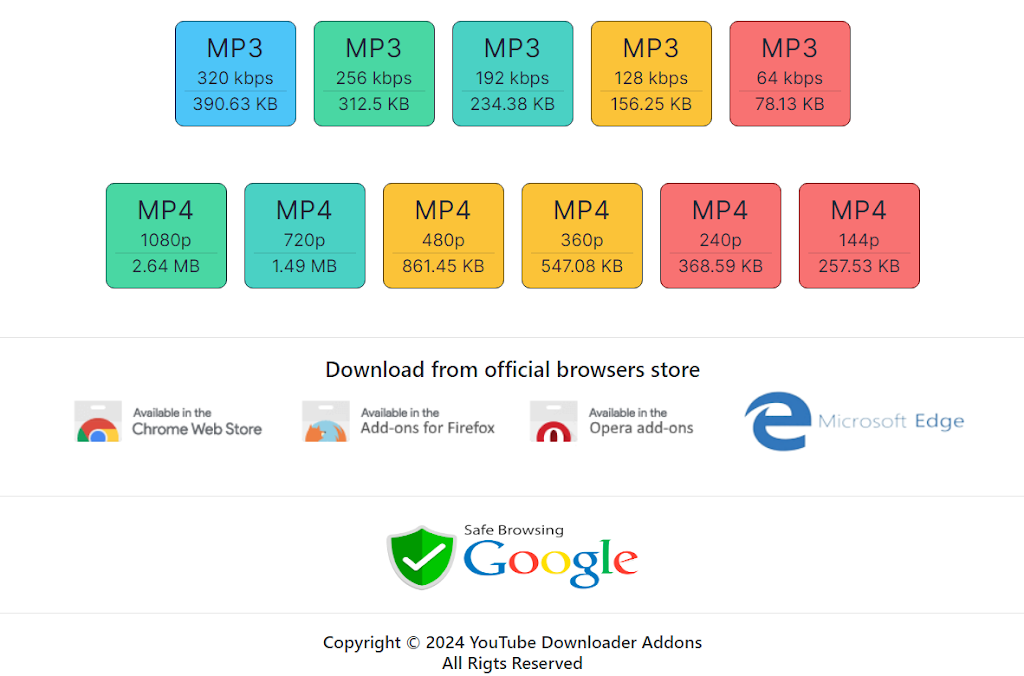Download the MP3 320 kbps file
The image size is (1024, 676).
click(235, 74)
